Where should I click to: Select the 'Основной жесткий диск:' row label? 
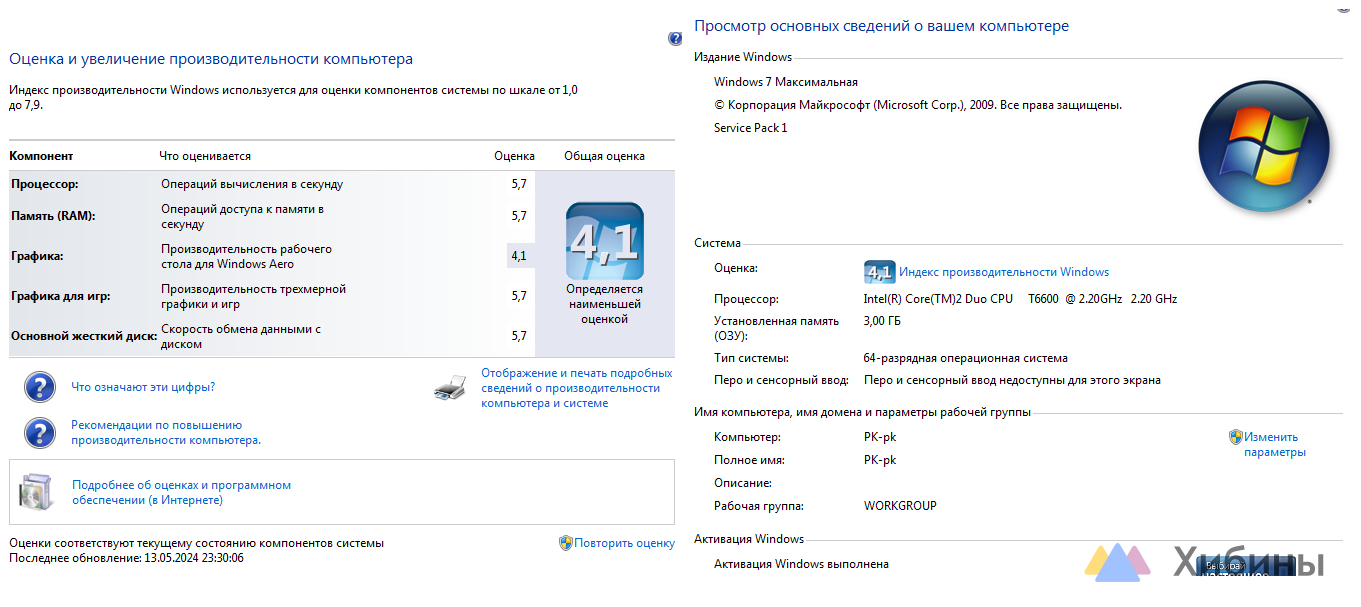point(84,336)
